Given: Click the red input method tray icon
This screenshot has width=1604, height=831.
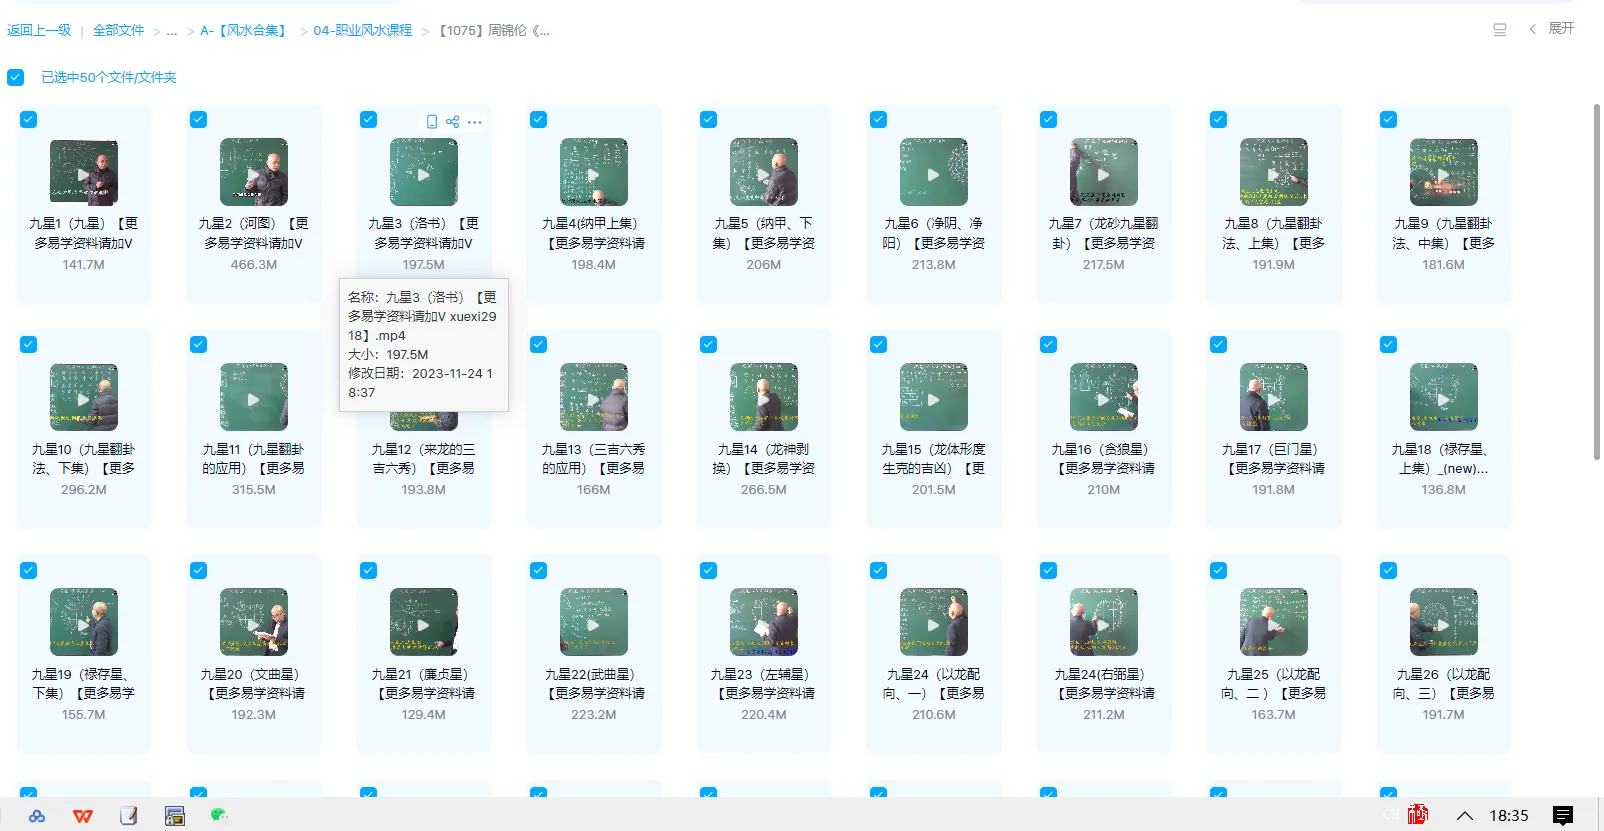Looking at the screenshot, I should click(x=1418, y=815).
